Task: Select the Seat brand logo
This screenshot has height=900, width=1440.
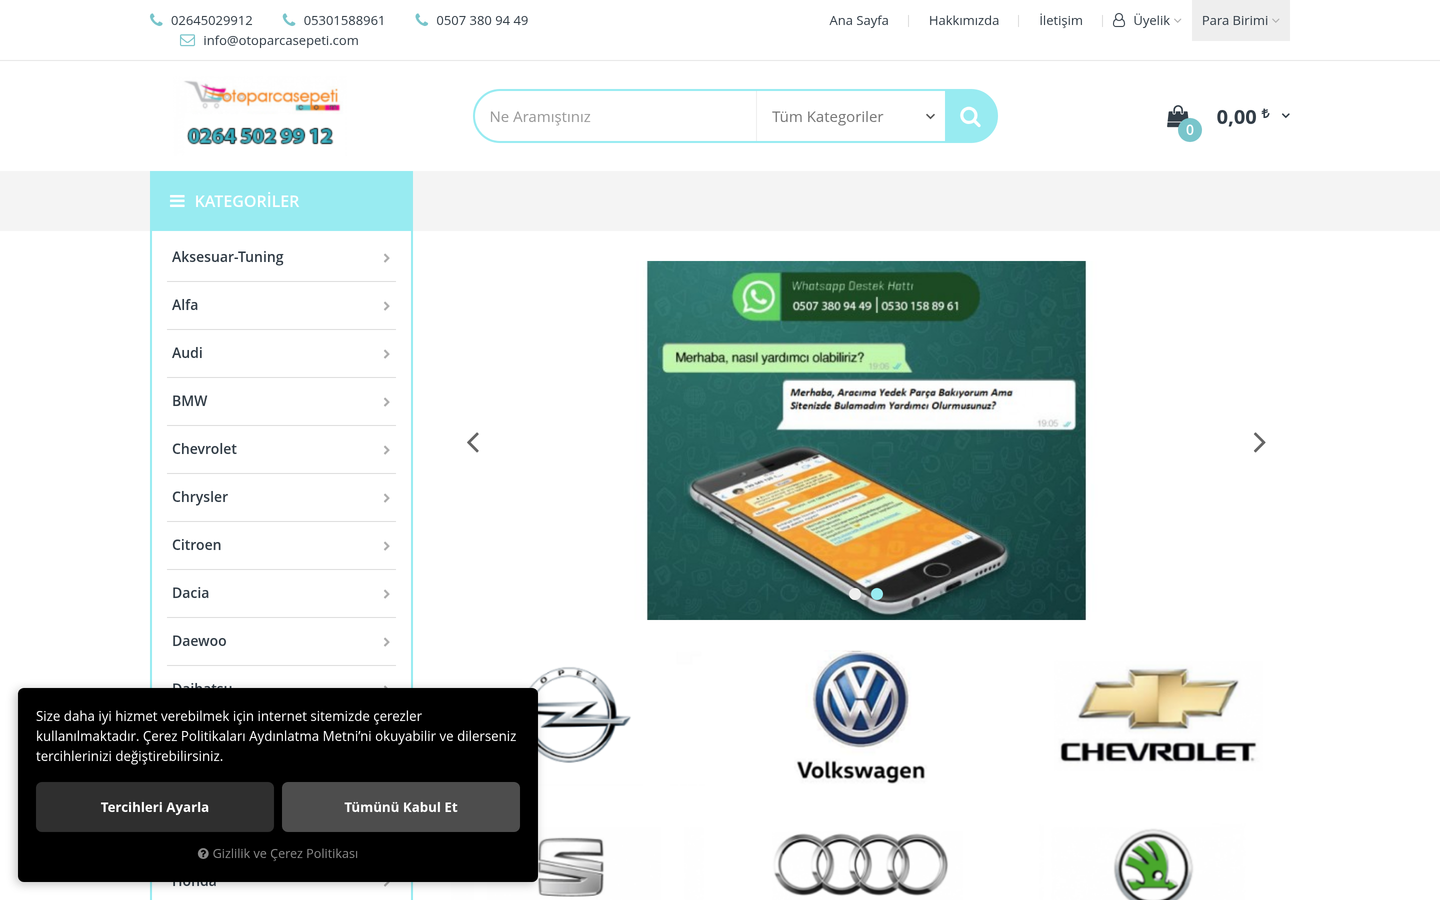Action: 571,866
